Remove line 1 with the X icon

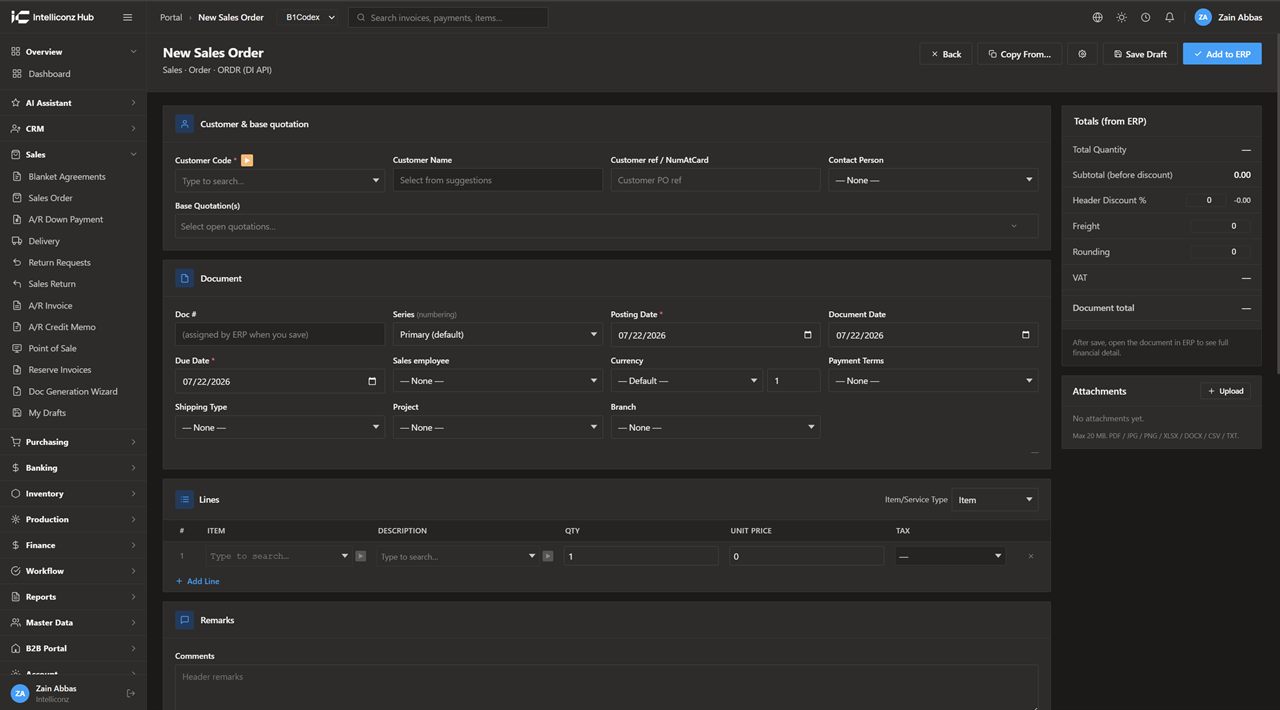click(x=1031, y=556)
